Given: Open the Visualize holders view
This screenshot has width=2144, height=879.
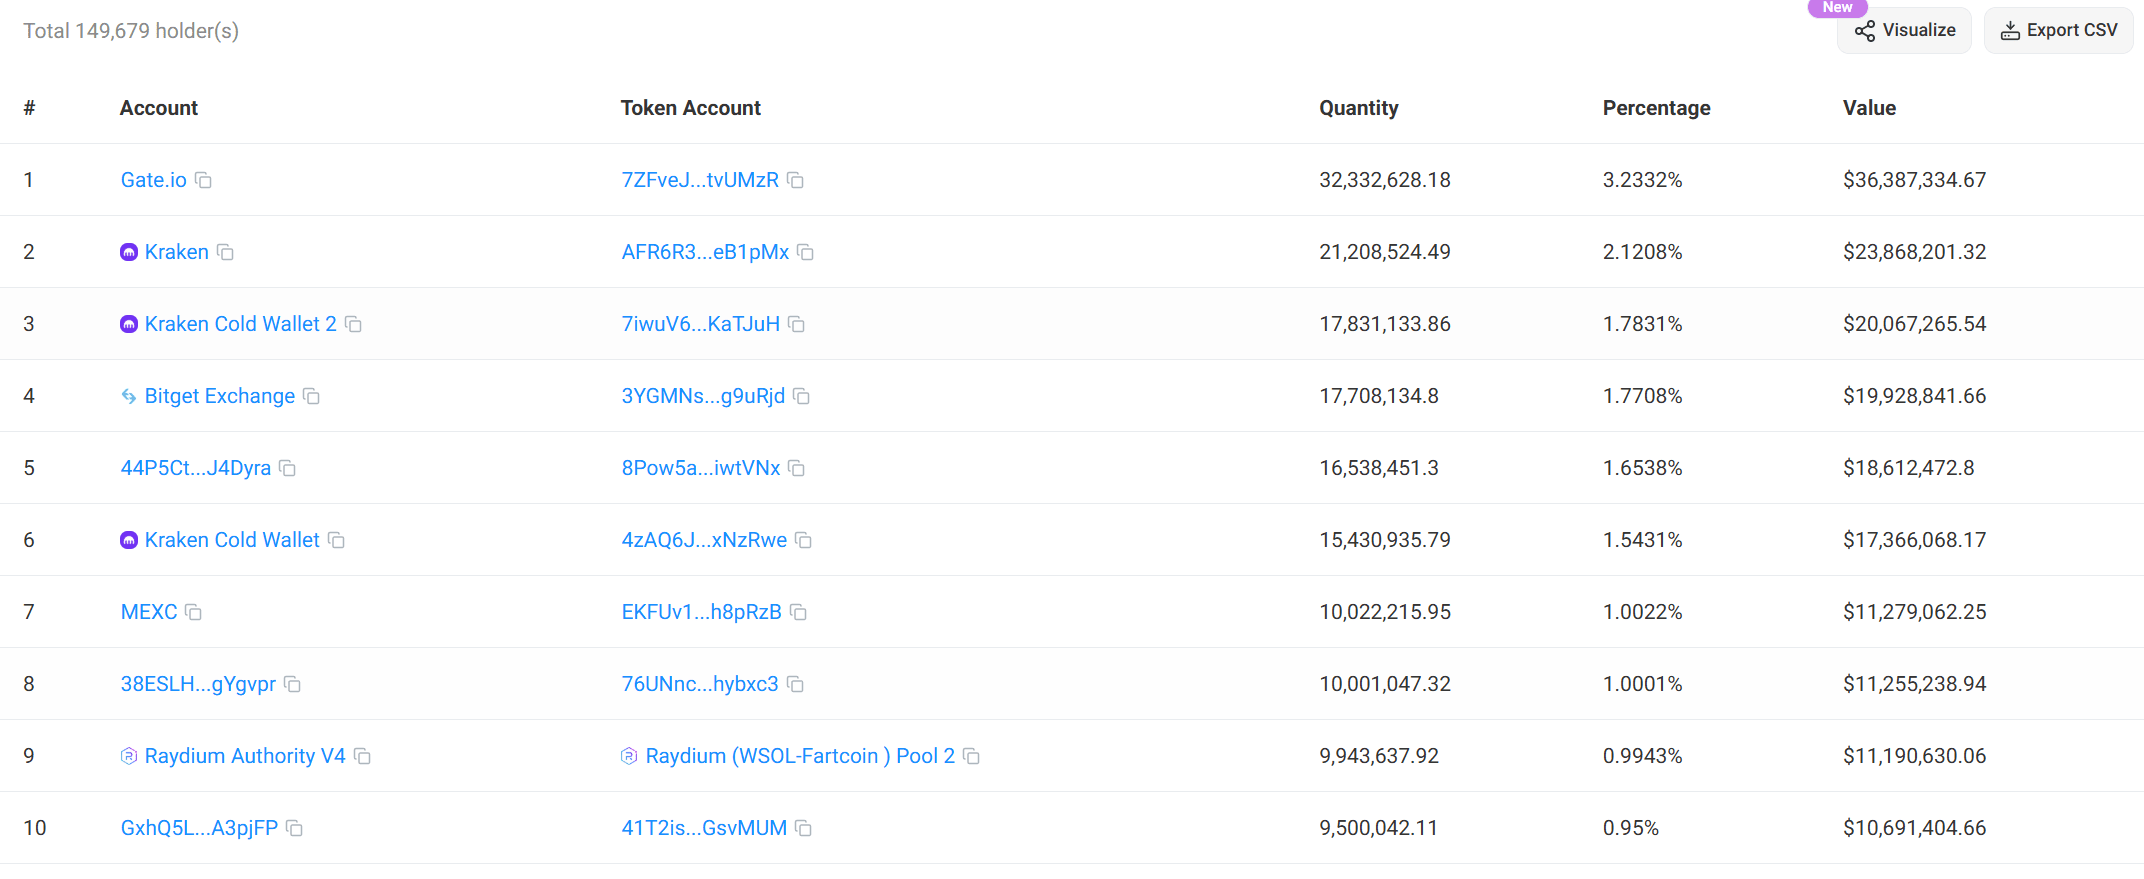Looking at the screenshot, I should click(1904, 30).
